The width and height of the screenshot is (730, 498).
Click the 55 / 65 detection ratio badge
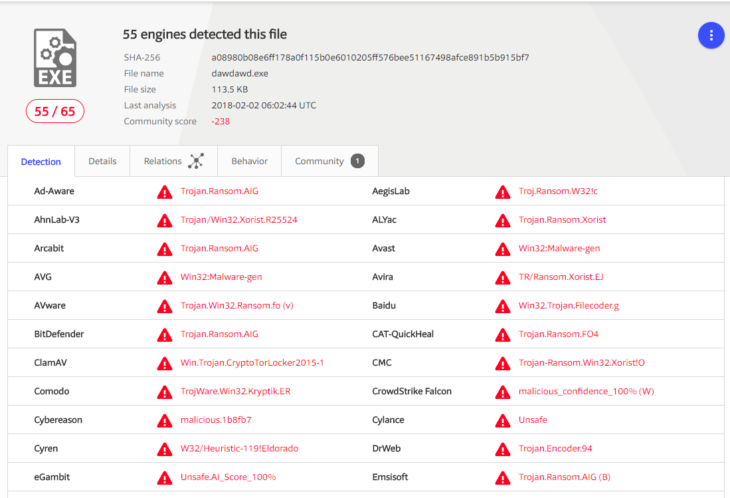pyautogui.click(x=55, y=111)
